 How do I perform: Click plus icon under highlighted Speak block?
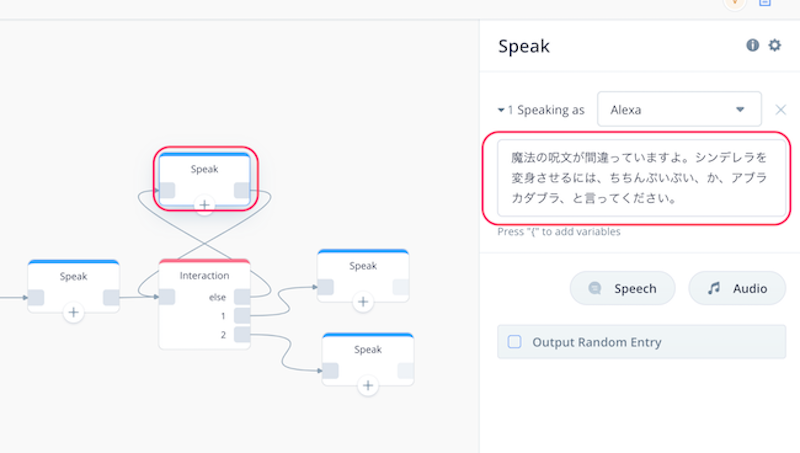click(205, 205)
